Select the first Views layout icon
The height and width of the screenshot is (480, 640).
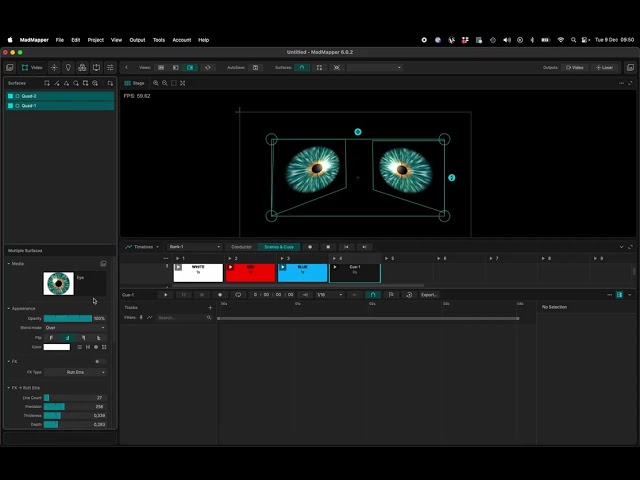pos(161,67)
